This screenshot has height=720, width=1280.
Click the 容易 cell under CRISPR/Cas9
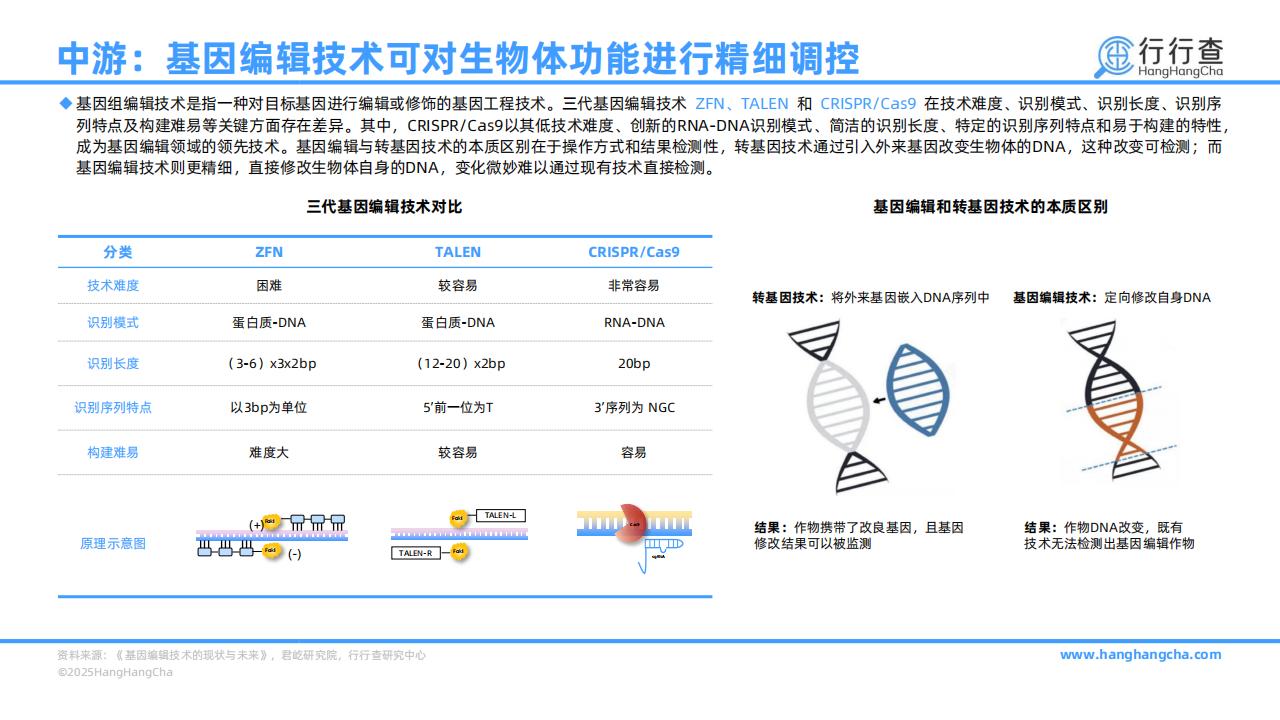634,452
